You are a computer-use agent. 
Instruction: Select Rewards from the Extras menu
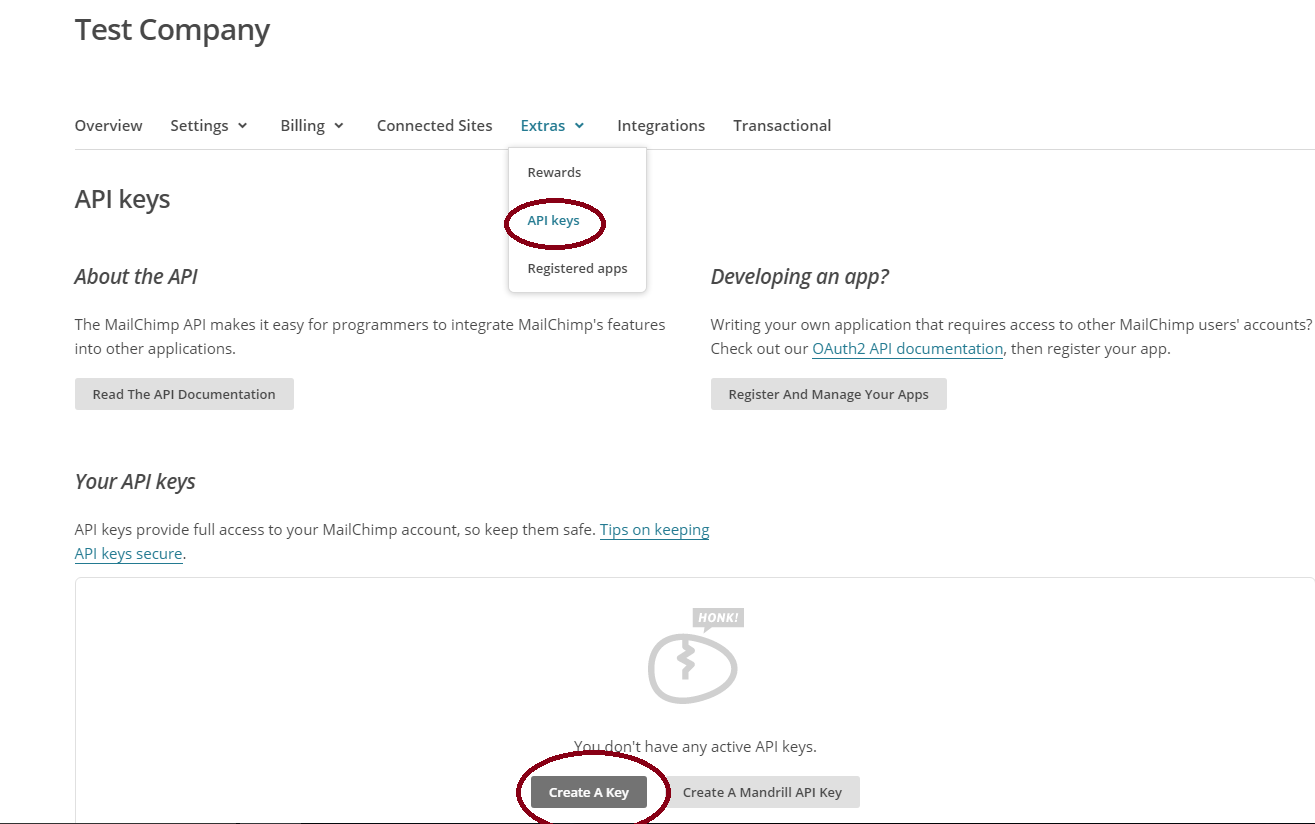click(x=554, y=172)
